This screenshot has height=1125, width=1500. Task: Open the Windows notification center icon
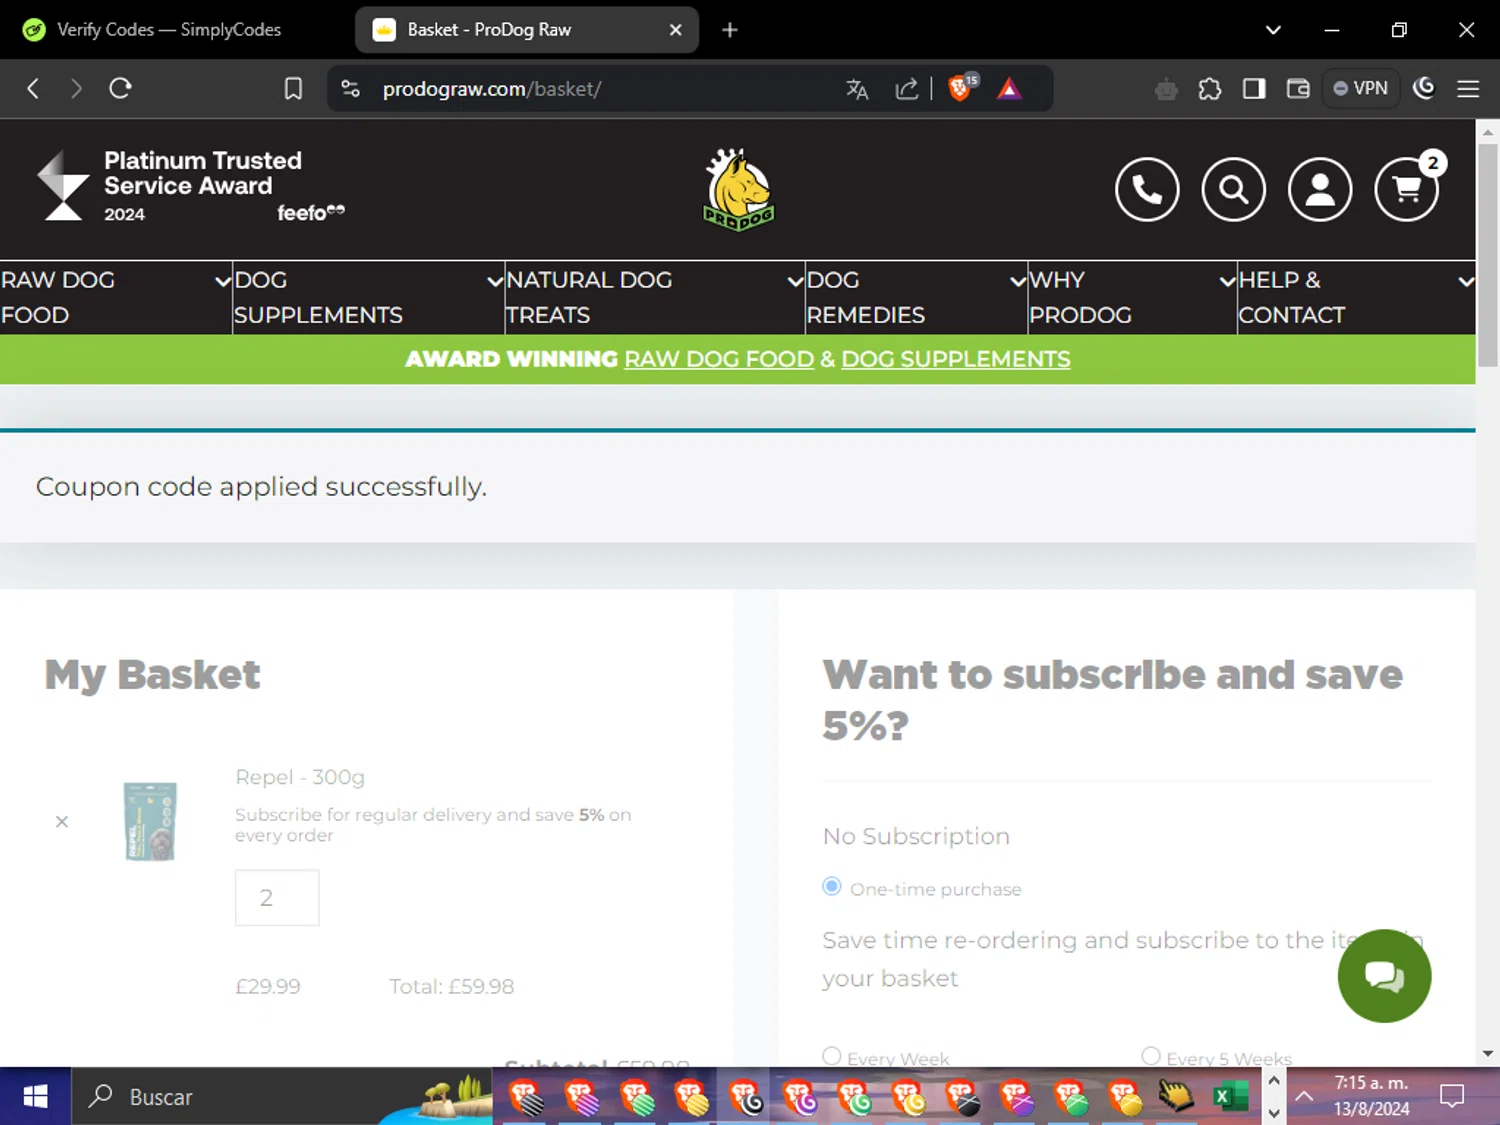pos(1452,1096)
